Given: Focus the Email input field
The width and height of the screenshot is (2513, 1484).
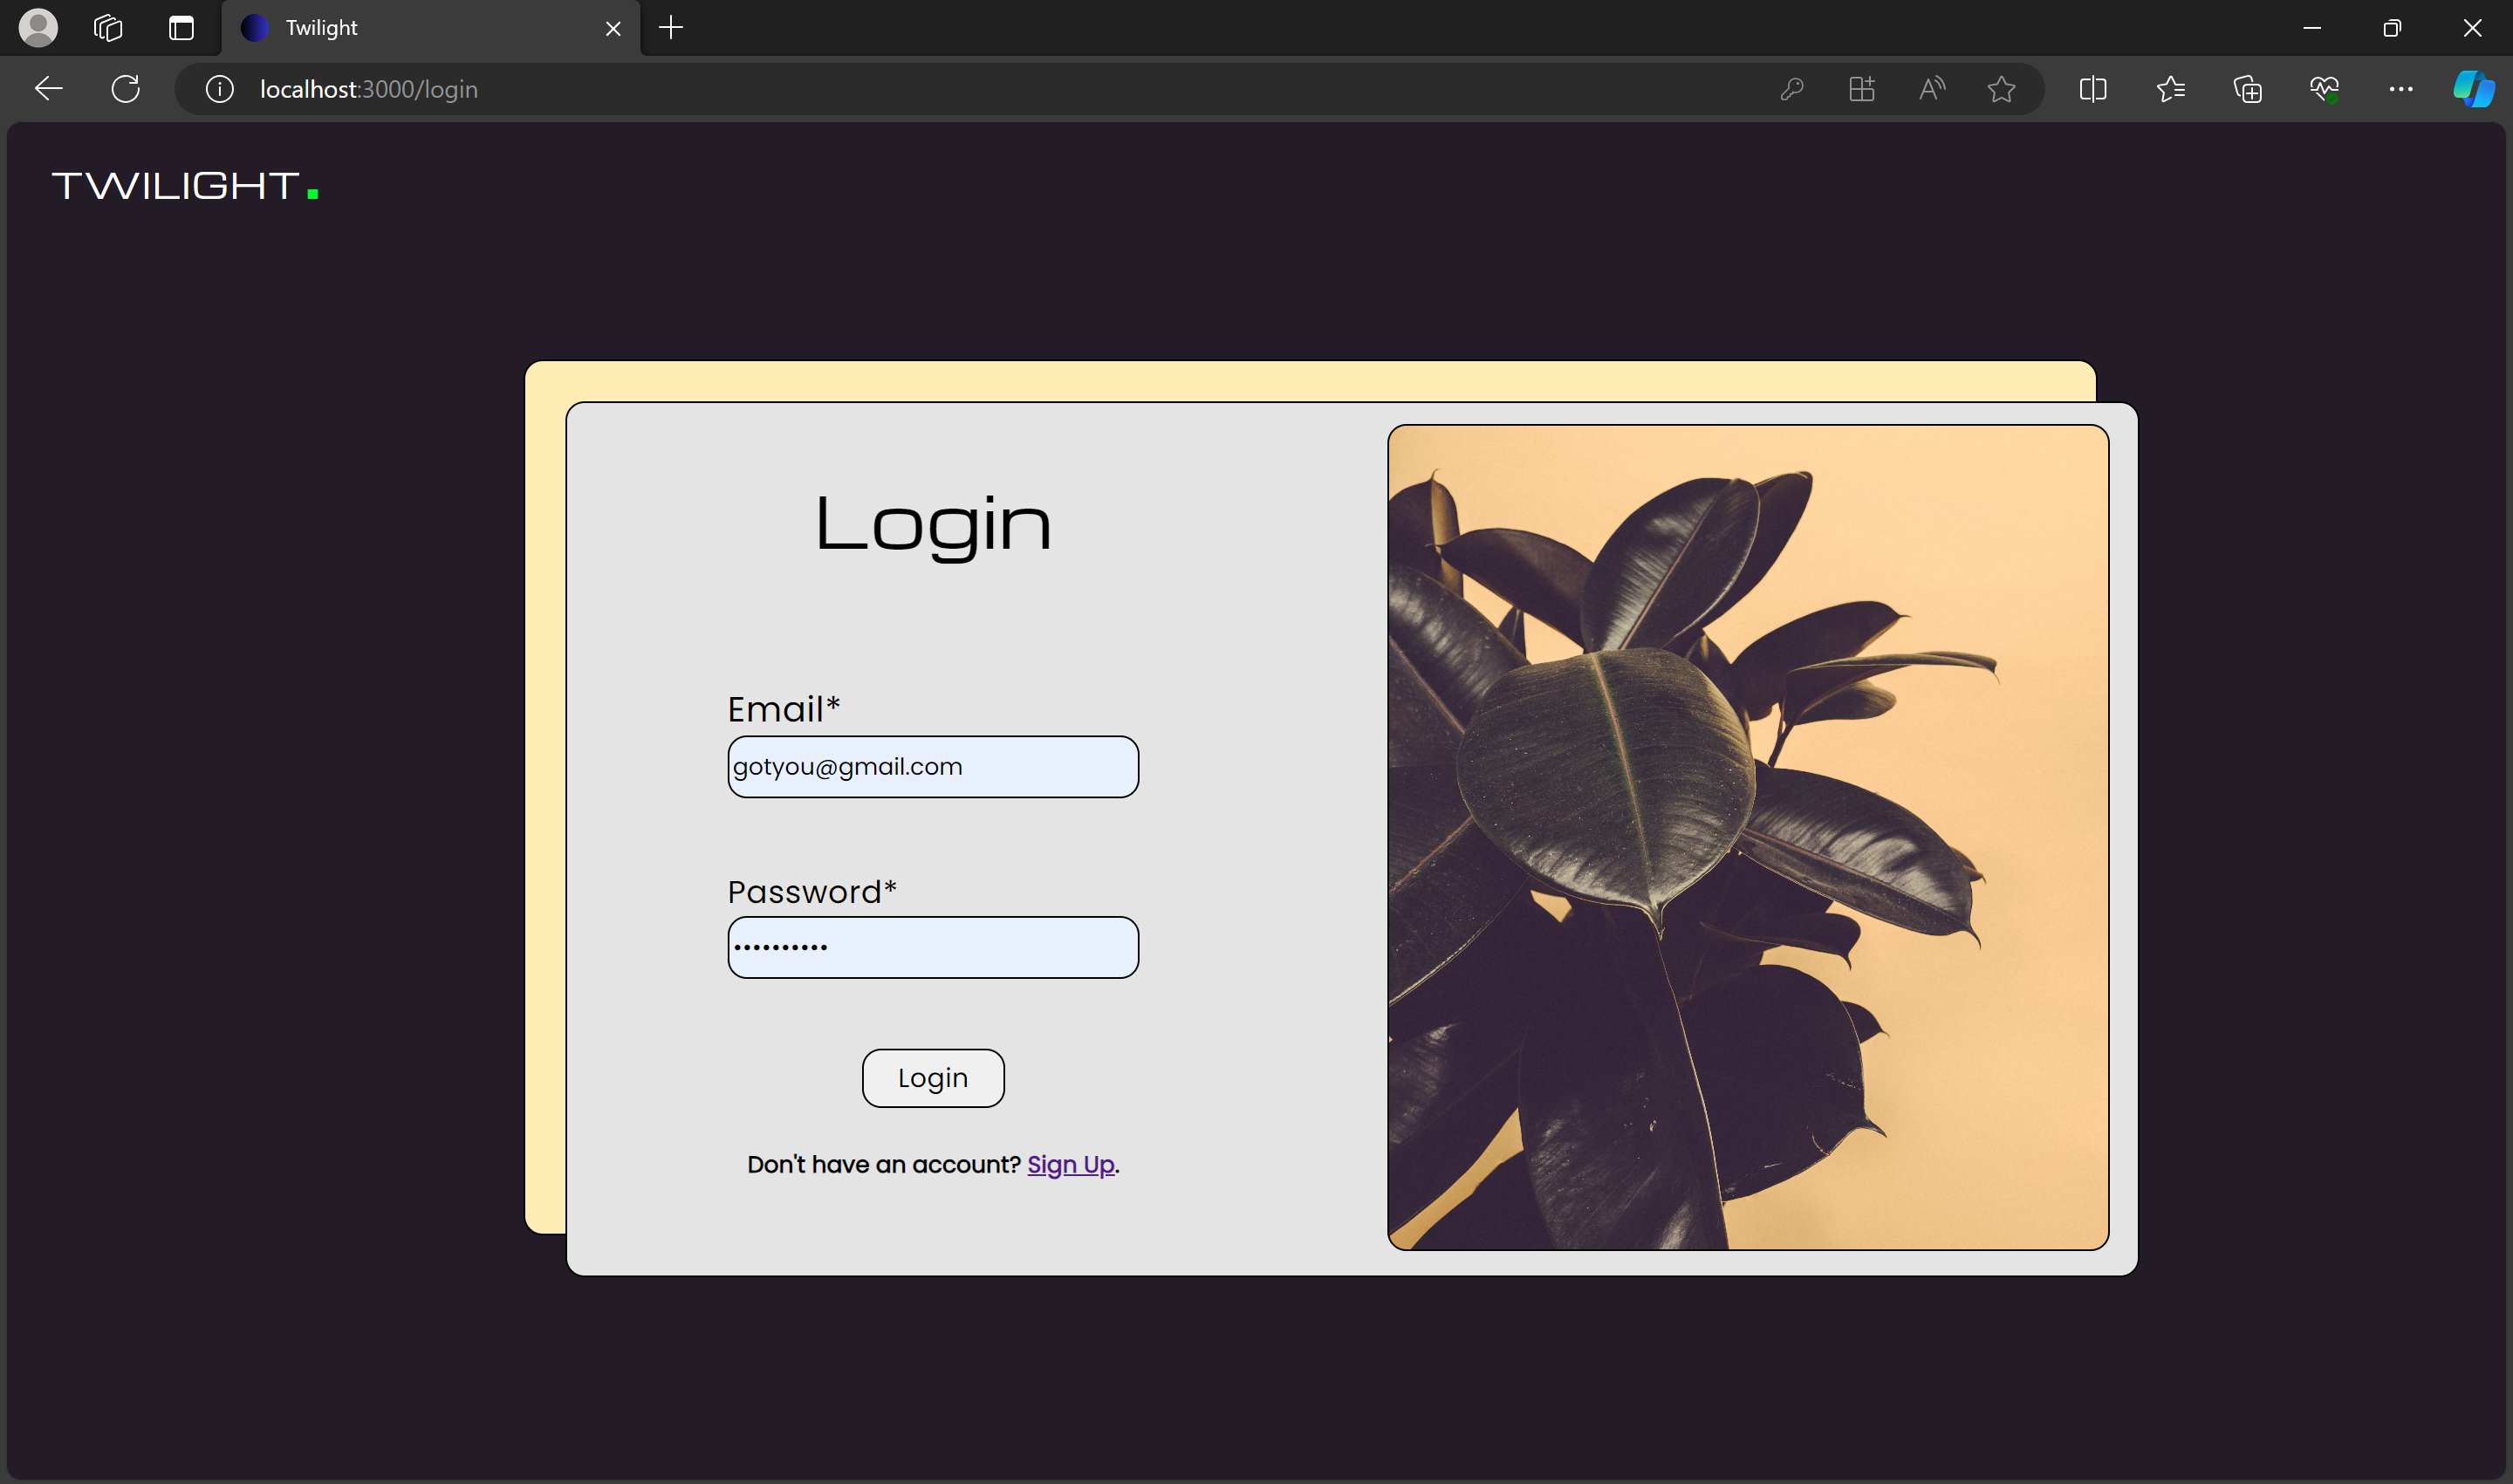Looking at the screenshot, I should (x=932, y=766).
